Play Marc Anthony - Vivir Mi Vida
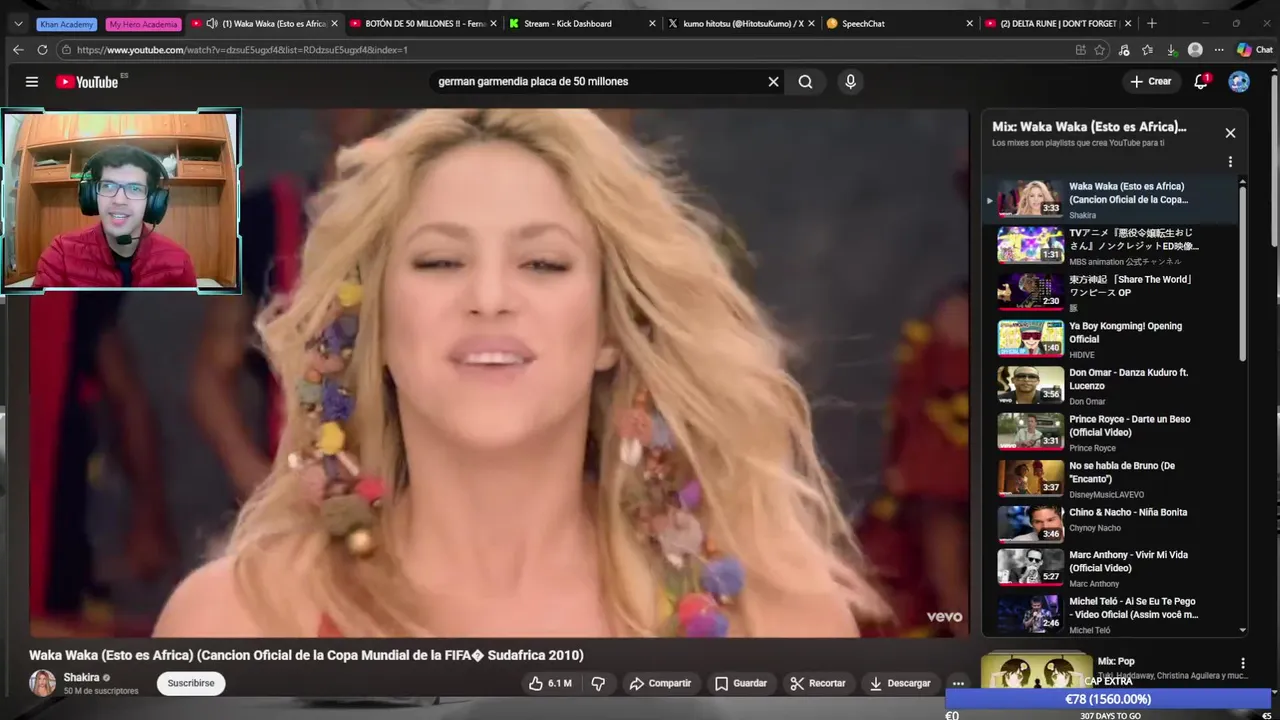The width and height of the screenshot is (1280, 720). pos(1110,568)
